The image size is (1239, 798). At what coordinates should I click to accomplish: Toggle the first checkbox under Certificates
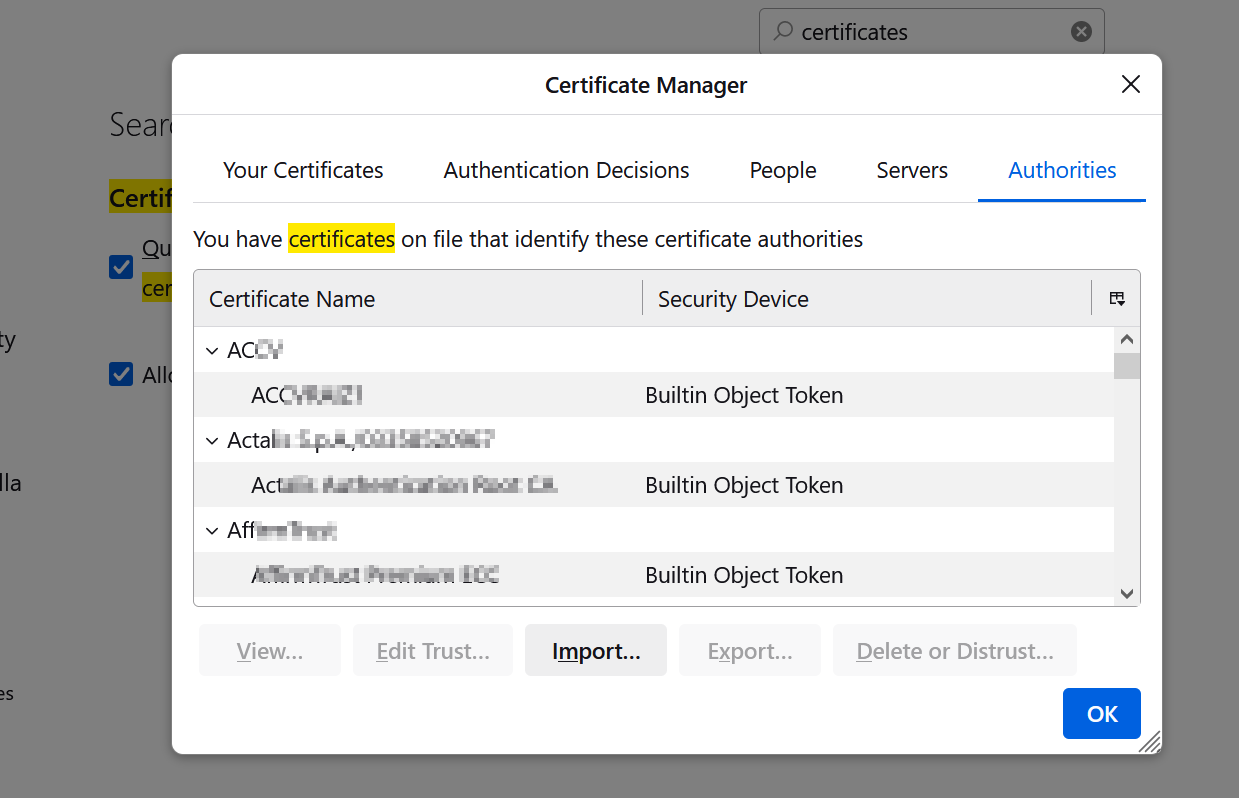pos(121,267)
